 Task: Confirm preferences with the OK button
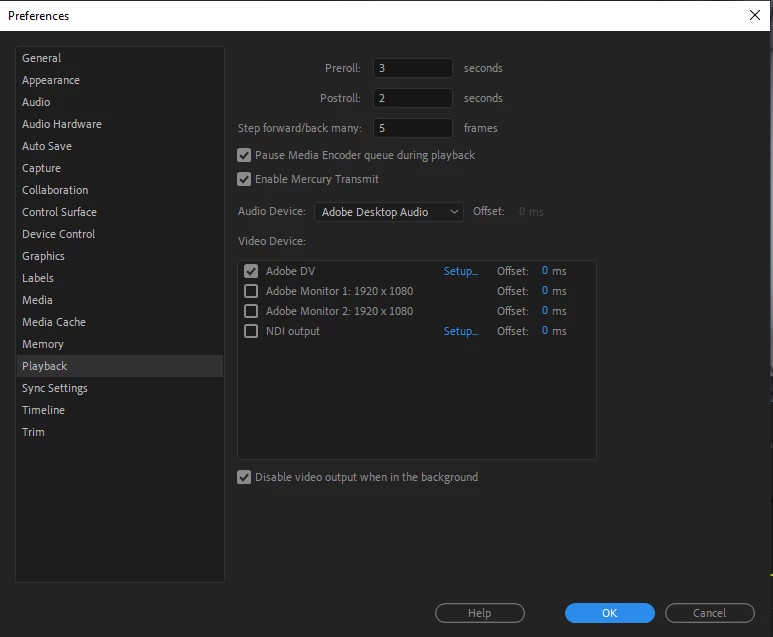[x=610, y=613]
